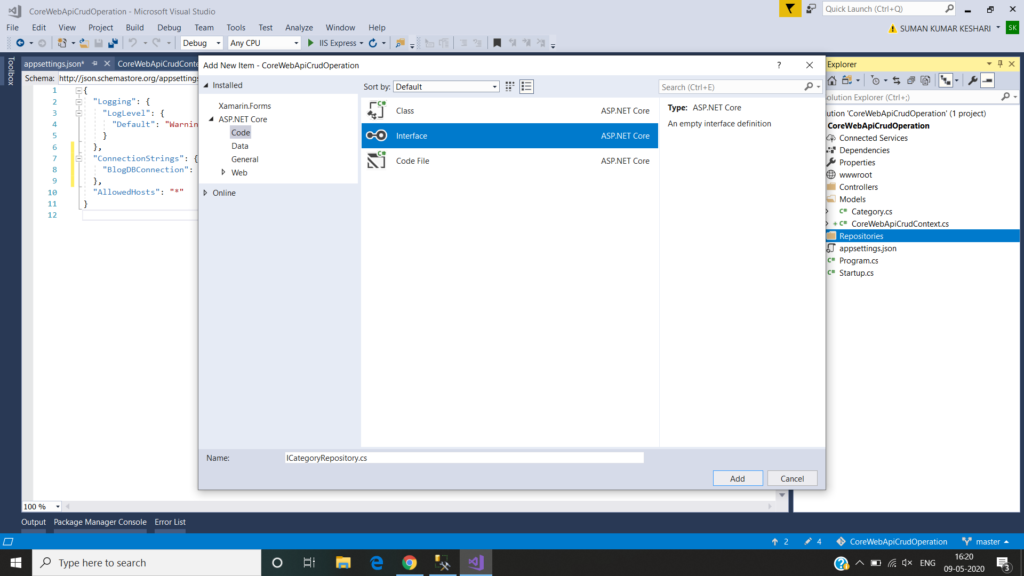Click the bookmark toolbar icon
Screen dimensions: 1024x576
tap(497, 43)
